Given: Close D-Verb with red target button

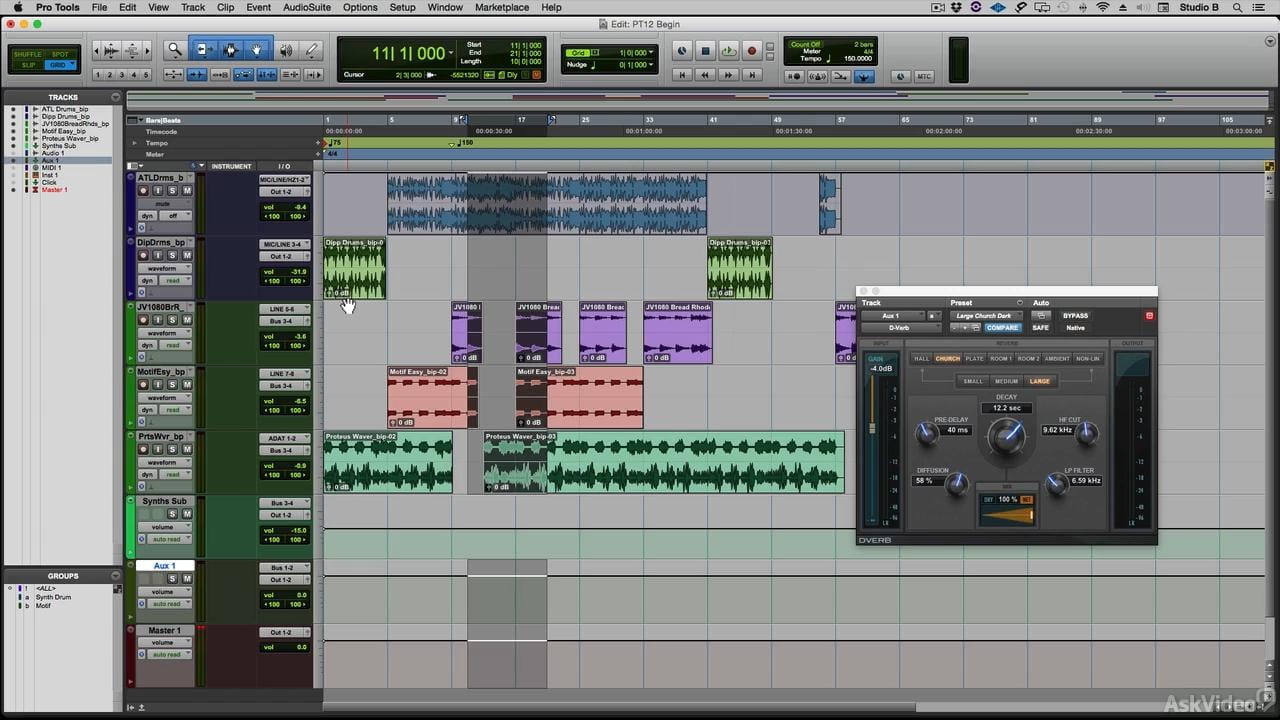Looking at the screenshot, I should 1149,316.
